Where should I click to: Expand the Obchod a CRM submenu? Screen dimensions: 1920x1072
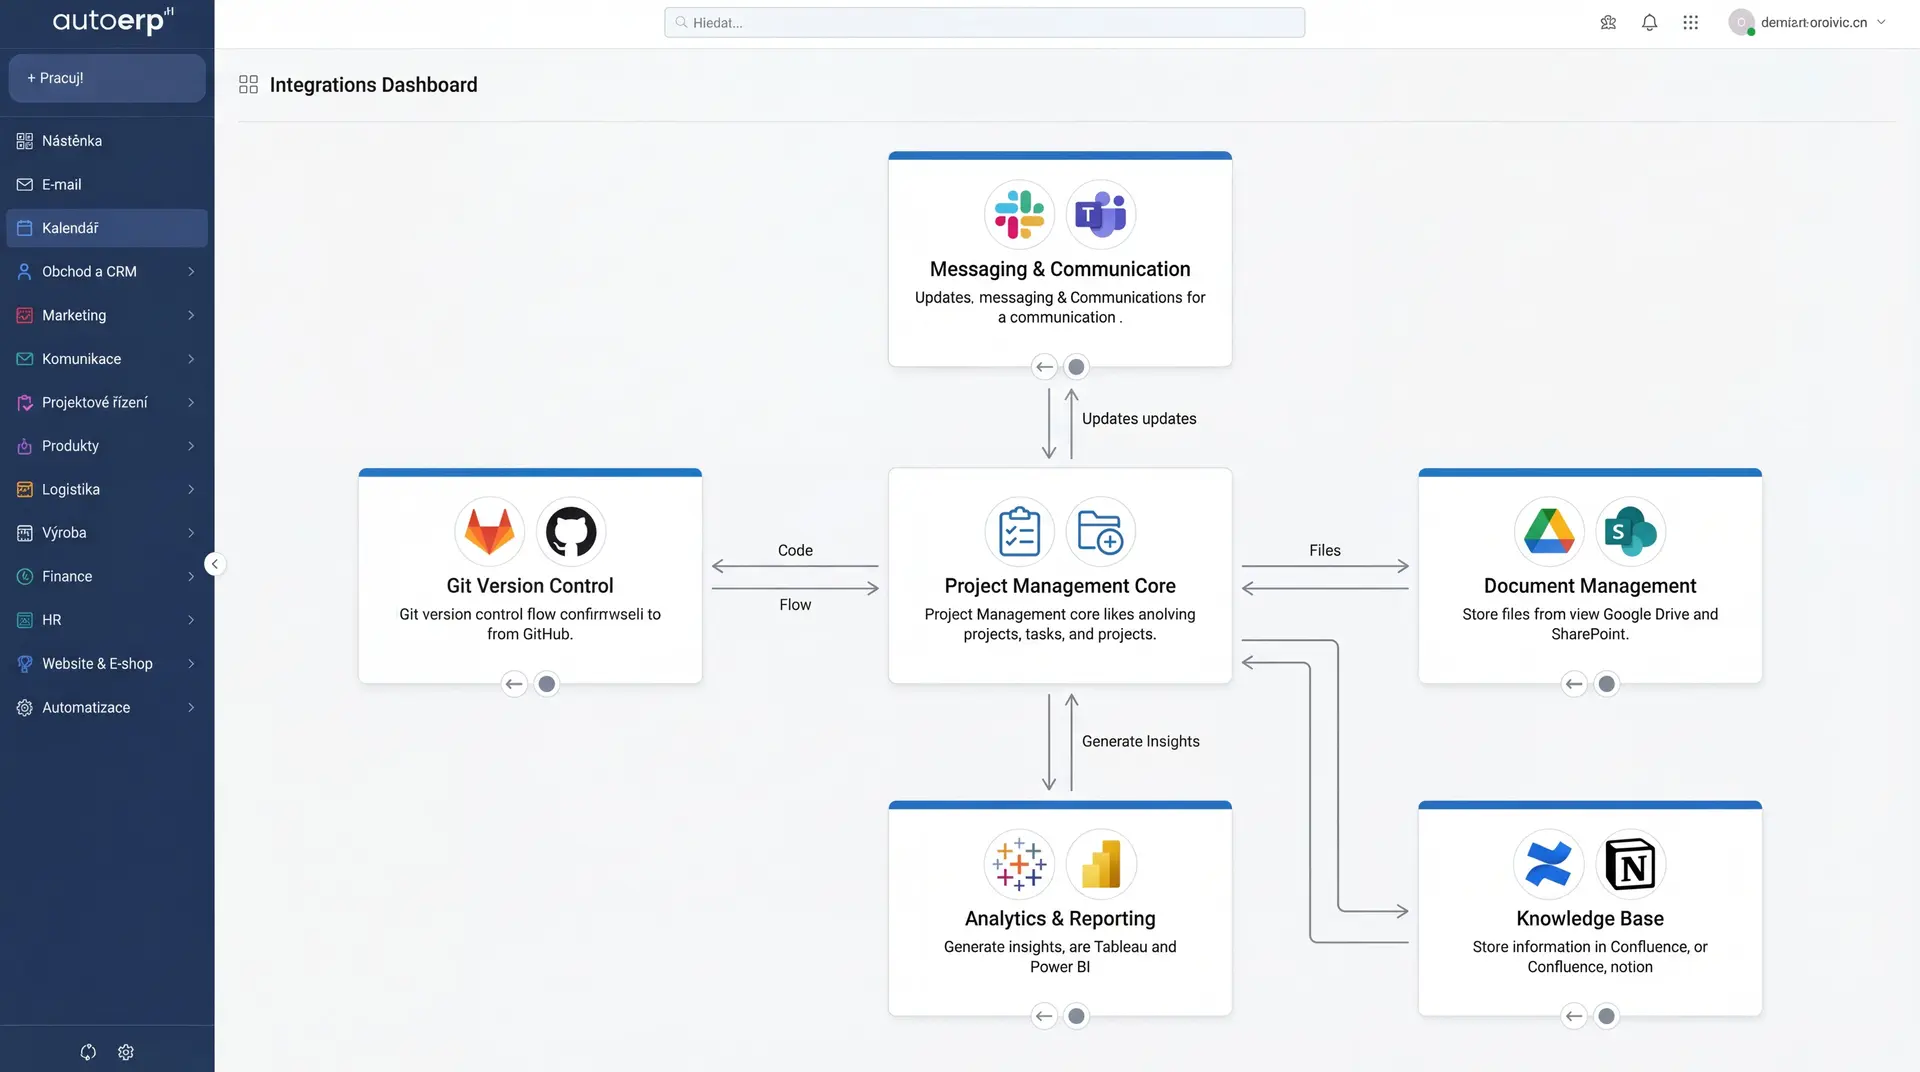191,272
